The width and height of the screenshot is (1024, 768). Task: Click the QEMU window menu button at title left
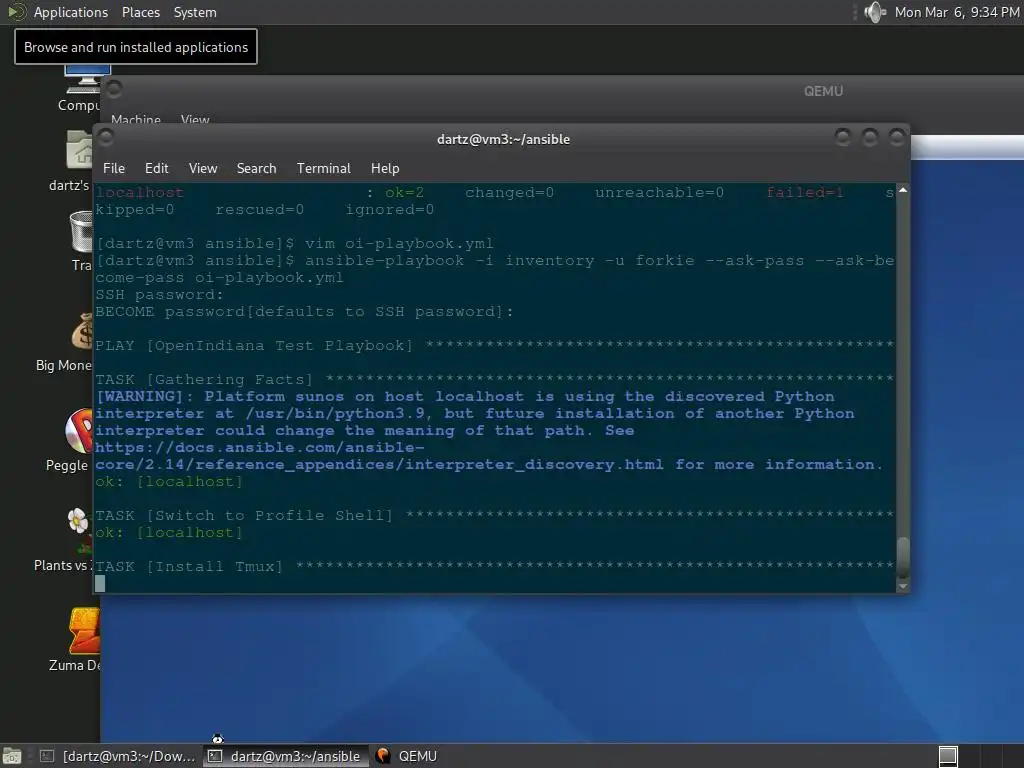coord(114,88)
